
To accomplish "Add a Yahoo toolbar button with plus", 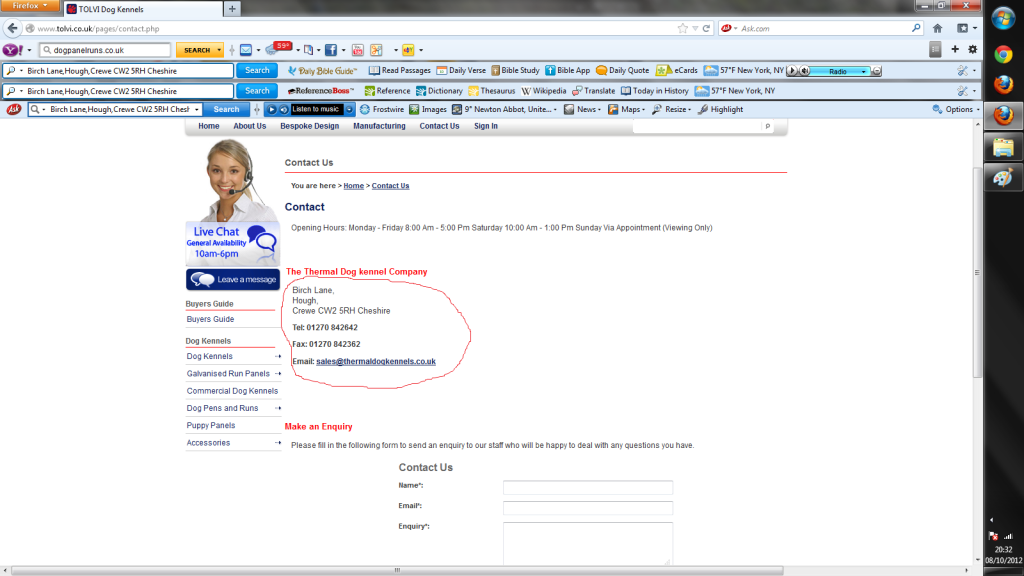I will click(x=955, y=50).
